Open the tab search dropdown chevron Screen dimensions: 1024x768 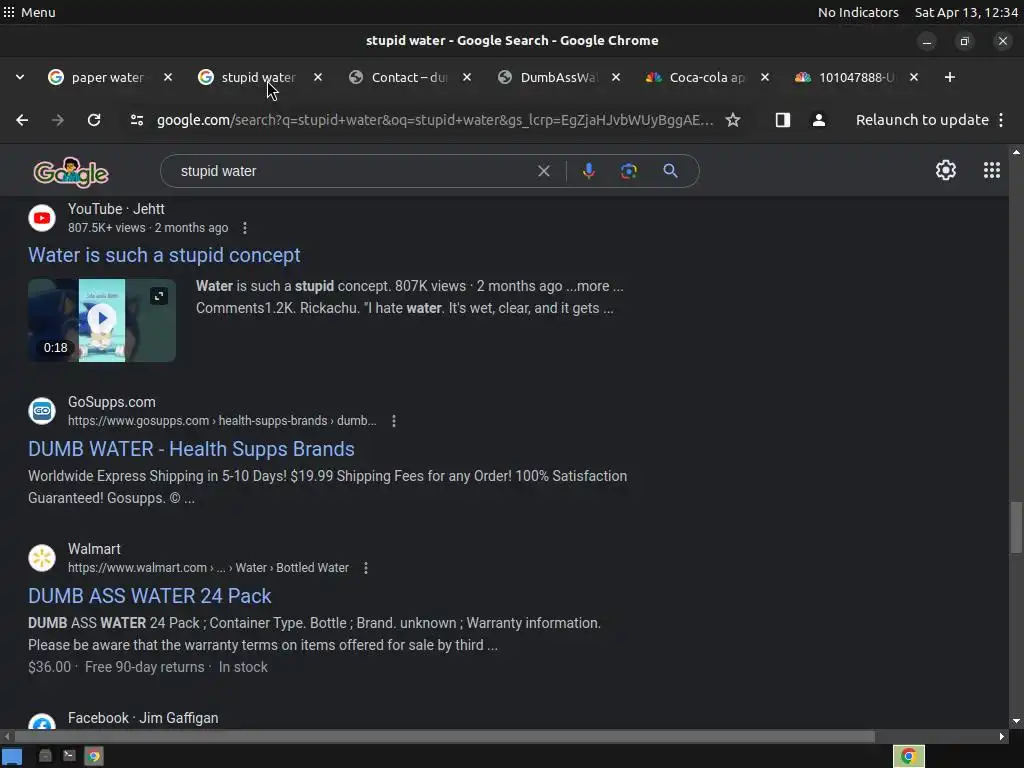pos(20,77)
